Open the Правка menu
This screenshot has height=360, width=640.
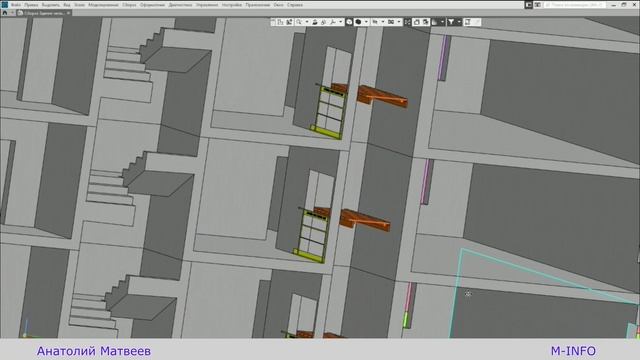coord(31,5)
